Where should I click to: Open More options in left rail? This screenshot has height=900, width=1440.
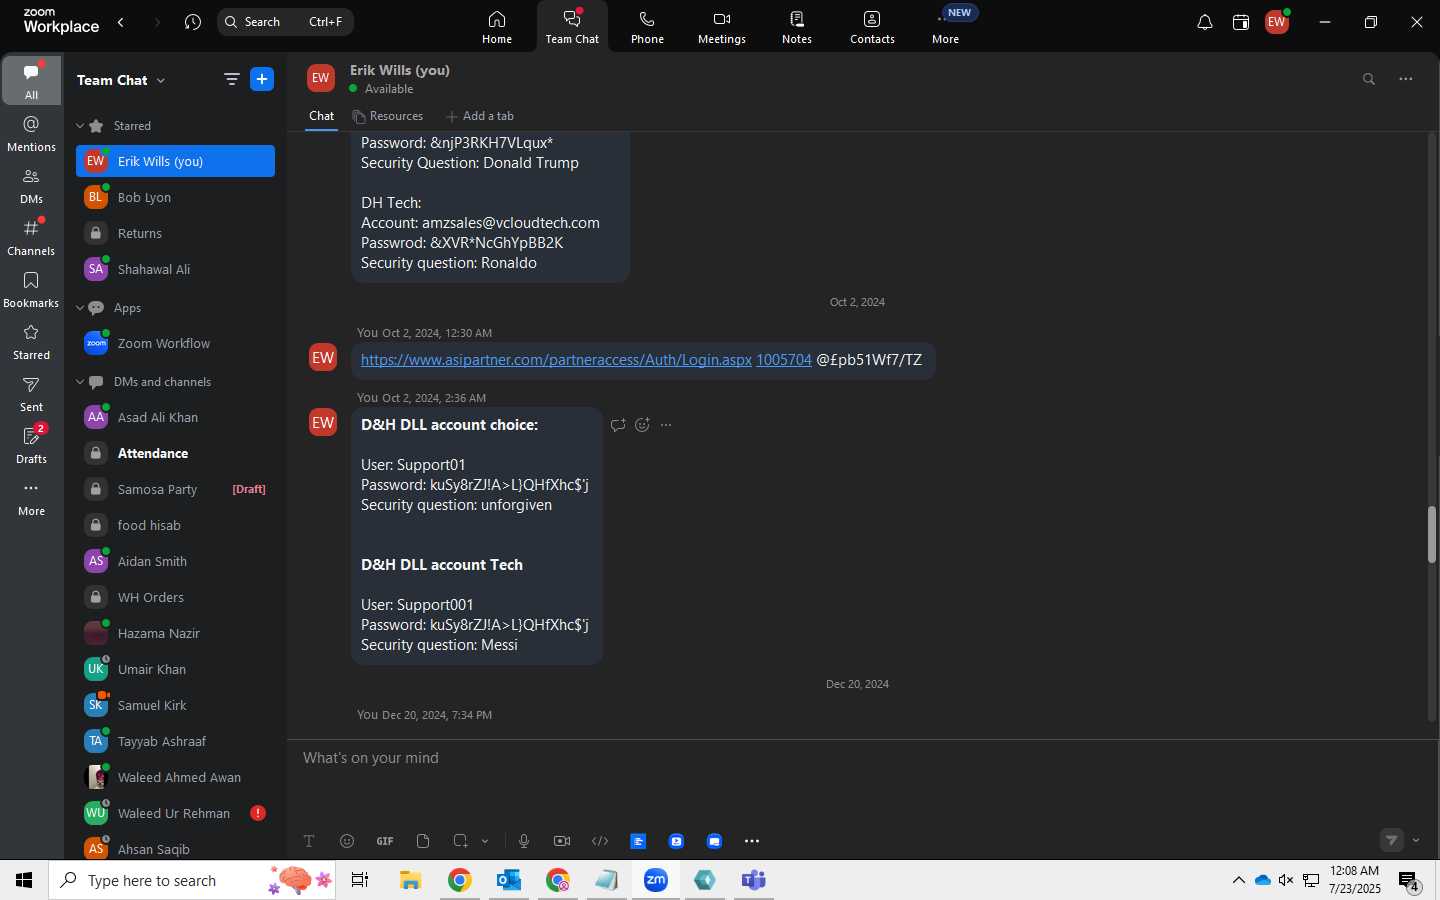[x=32, y=497]
